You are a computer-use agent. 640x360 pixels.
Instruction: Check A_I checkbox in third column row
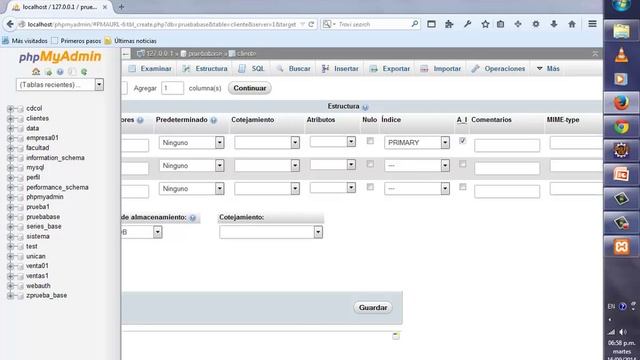(462, 187)
